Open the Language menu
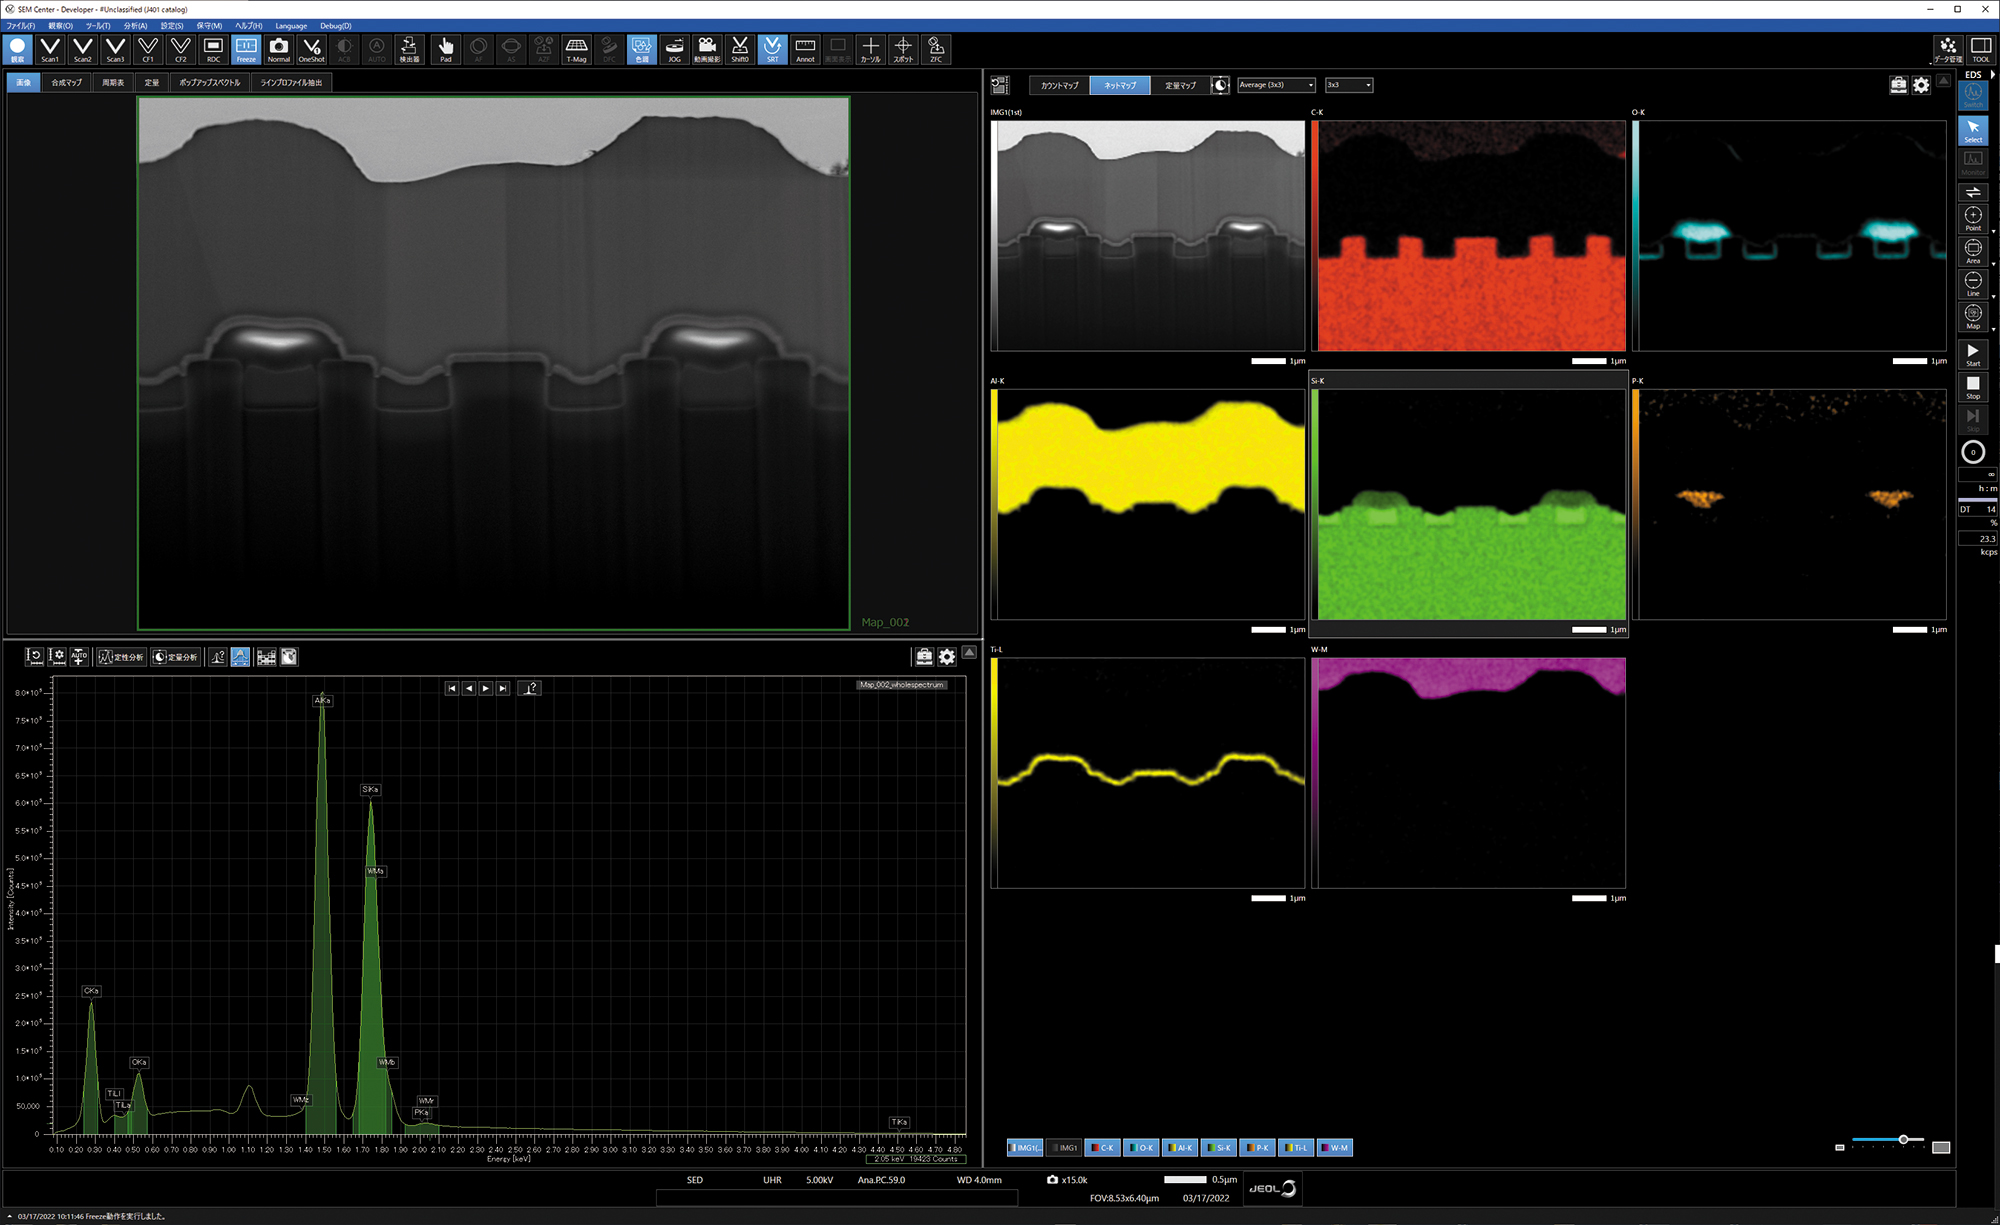The image size is (2000, 1225). tap(291, 26)
